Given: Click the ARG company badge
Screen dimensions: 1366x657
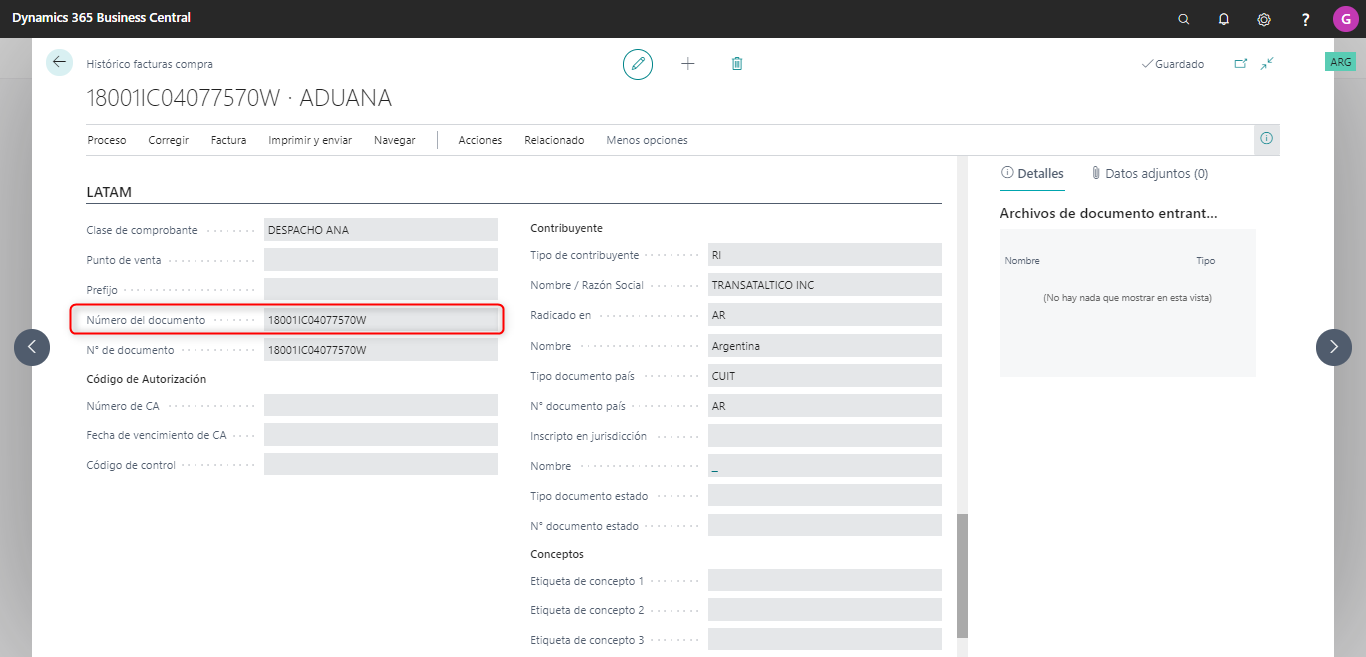Looking at the screenshot, I should tap(1340, 62).
